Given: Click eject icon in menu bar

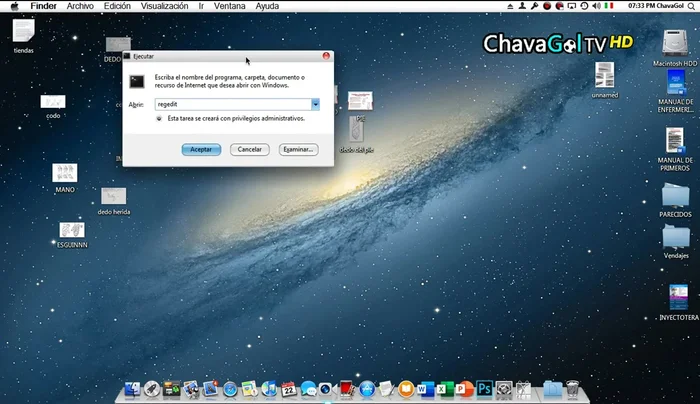Looking at the screenshot, I should [510, 6].
